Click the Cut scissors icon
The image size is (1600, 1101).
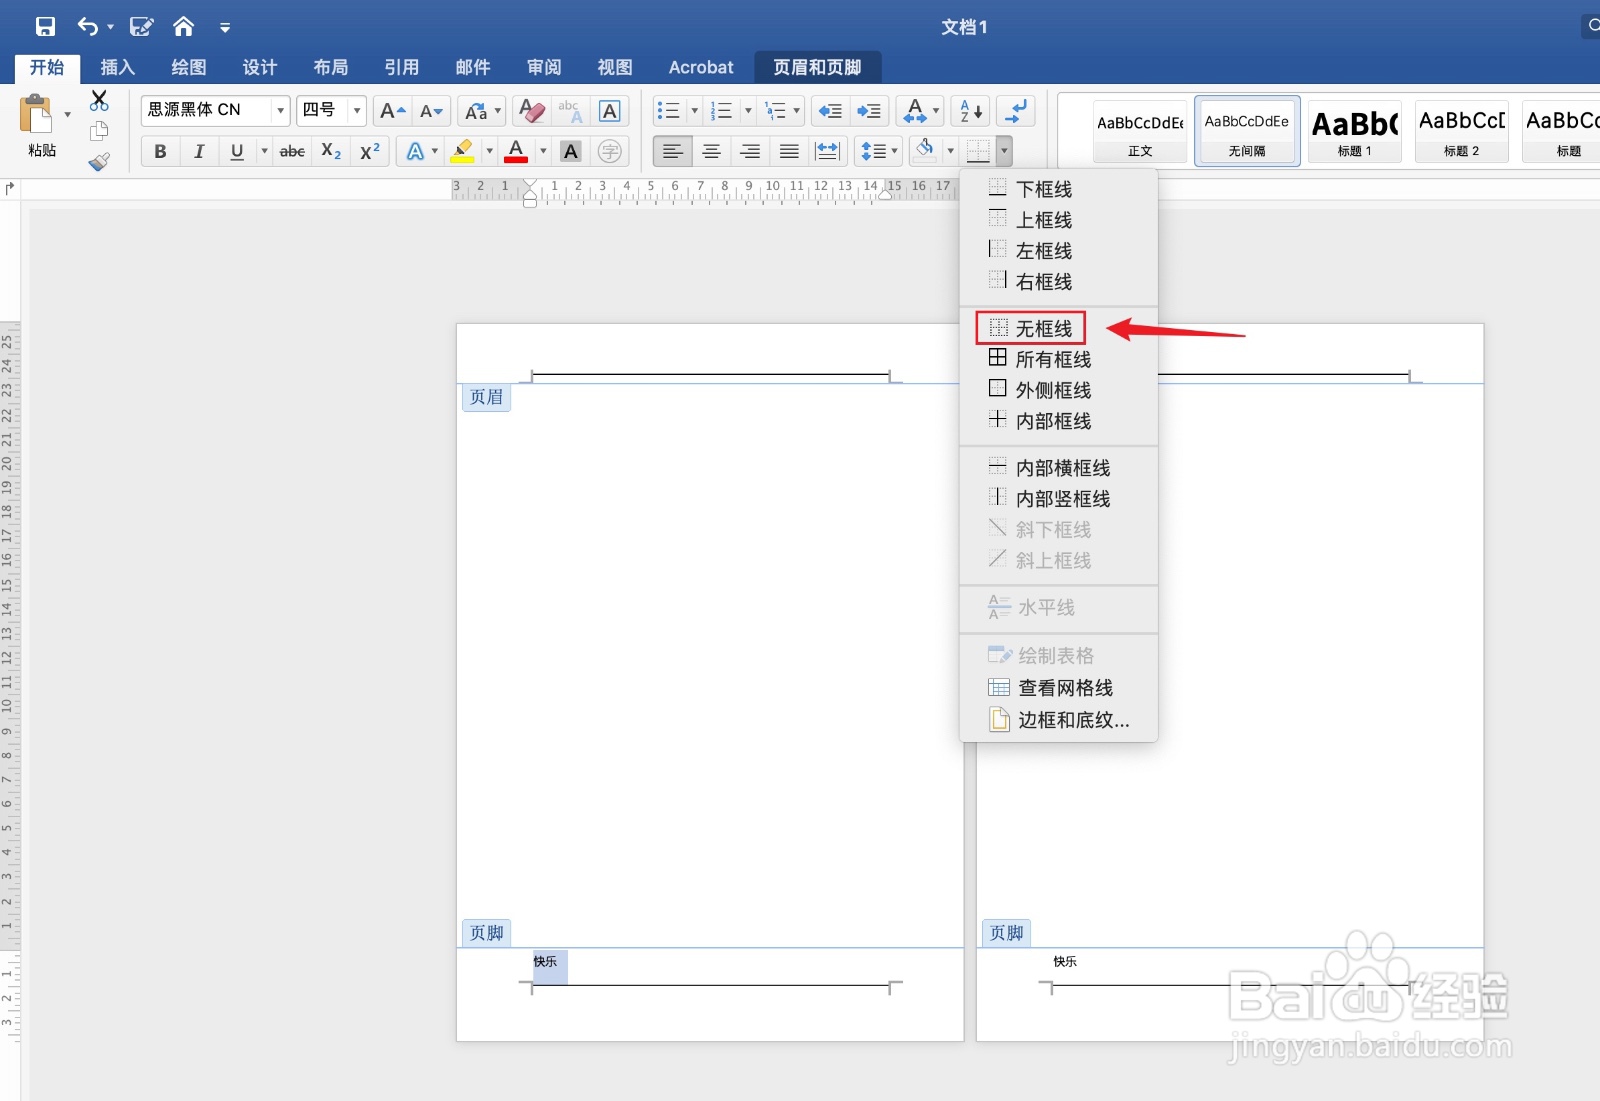pos(99,100)
